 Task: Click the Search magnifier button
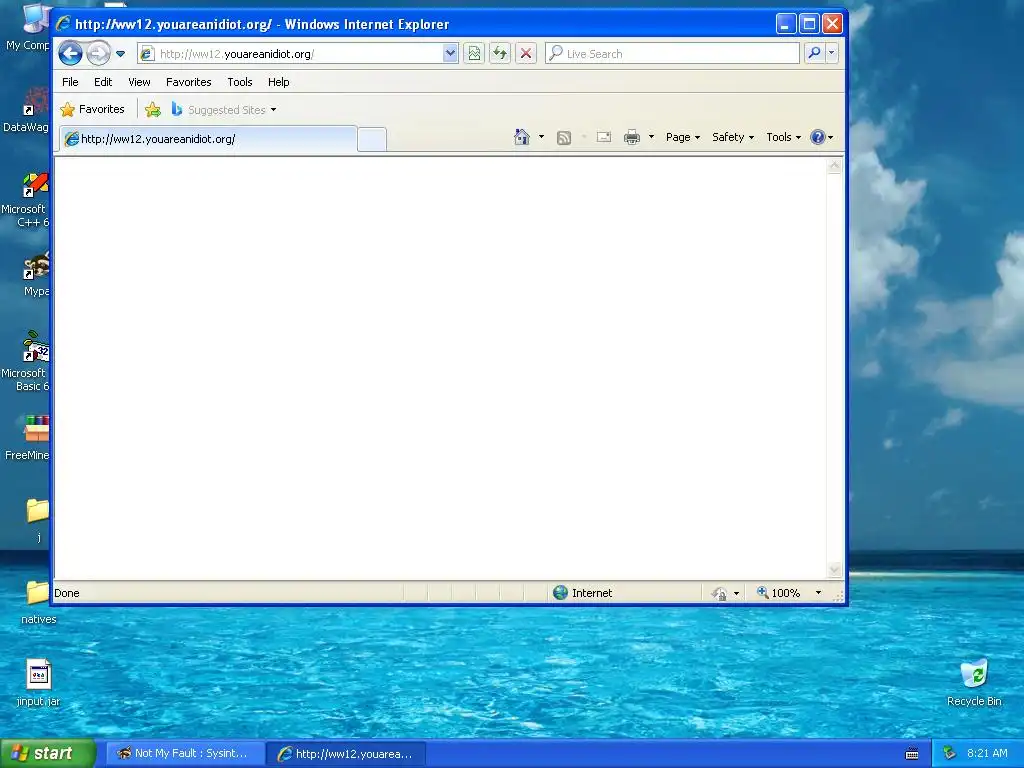pyautogui.click(x=814, y=53)
